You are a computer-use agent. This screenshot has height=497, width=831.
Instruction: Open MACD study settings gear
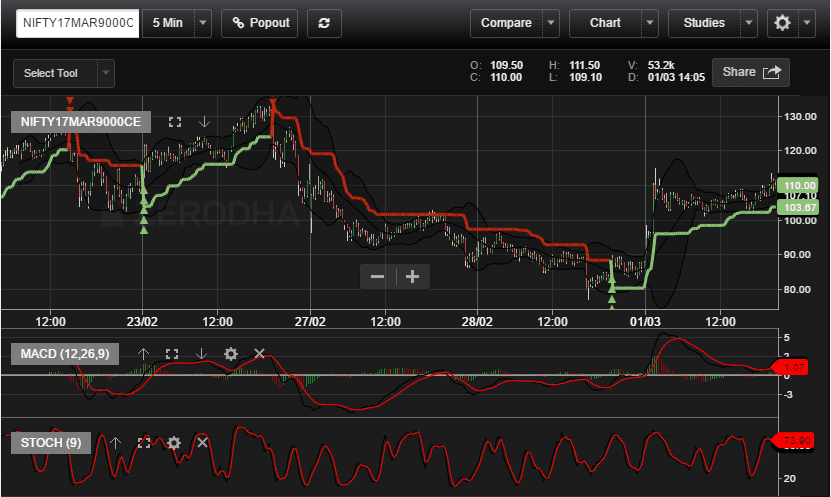231,354
